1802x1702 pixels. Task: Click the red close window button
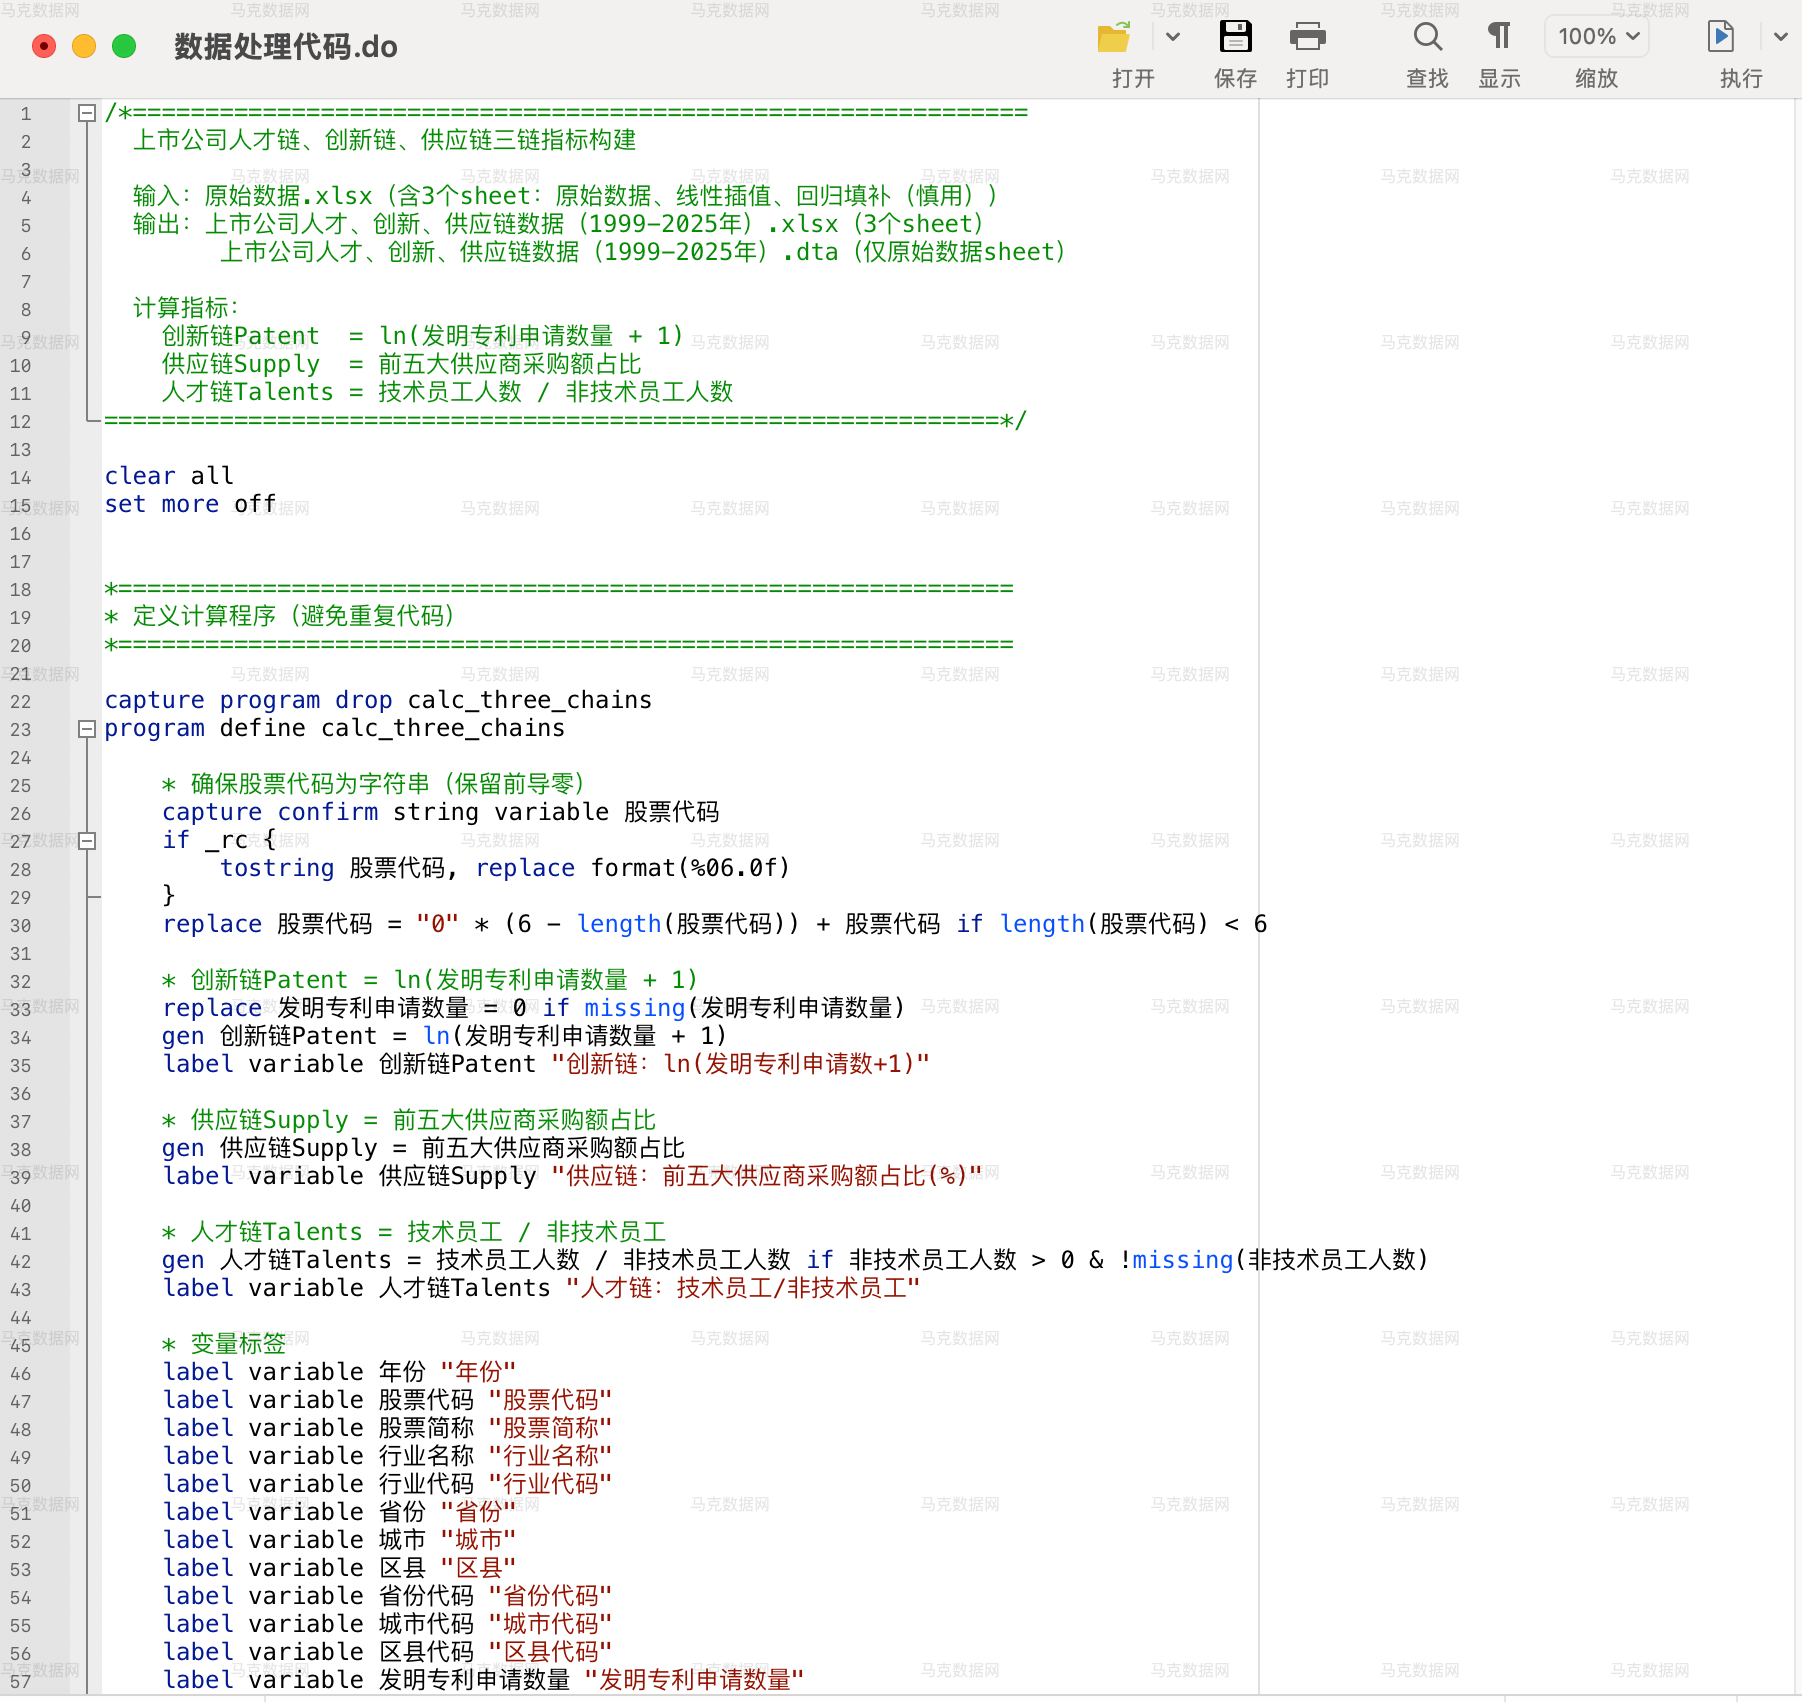coord(44,46)
